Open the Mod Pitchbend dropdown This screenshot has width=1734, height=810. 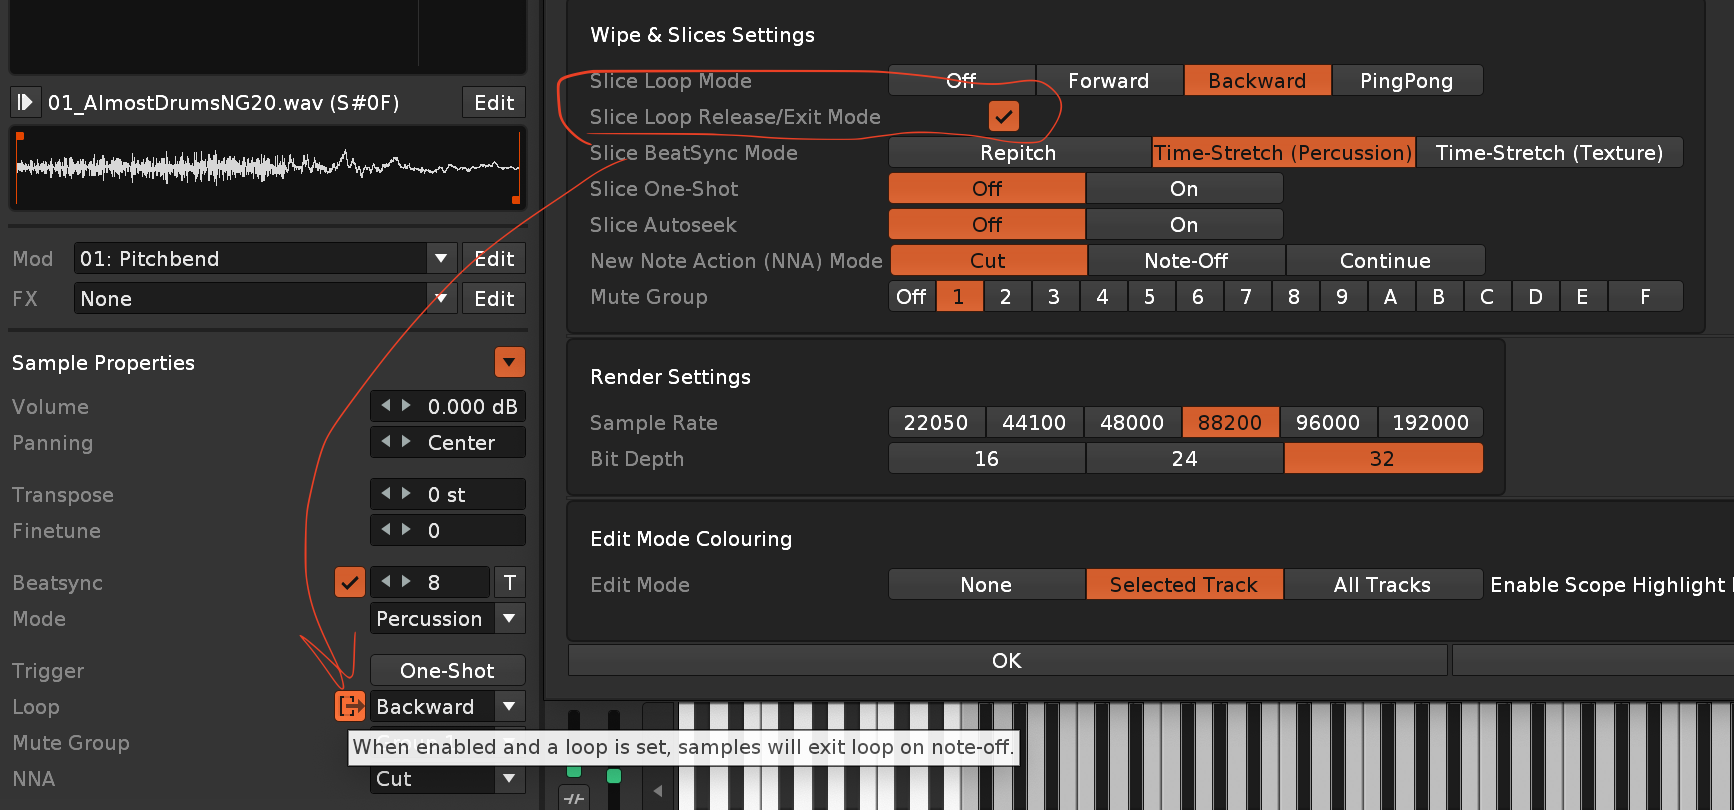click(x=440, y=259)
